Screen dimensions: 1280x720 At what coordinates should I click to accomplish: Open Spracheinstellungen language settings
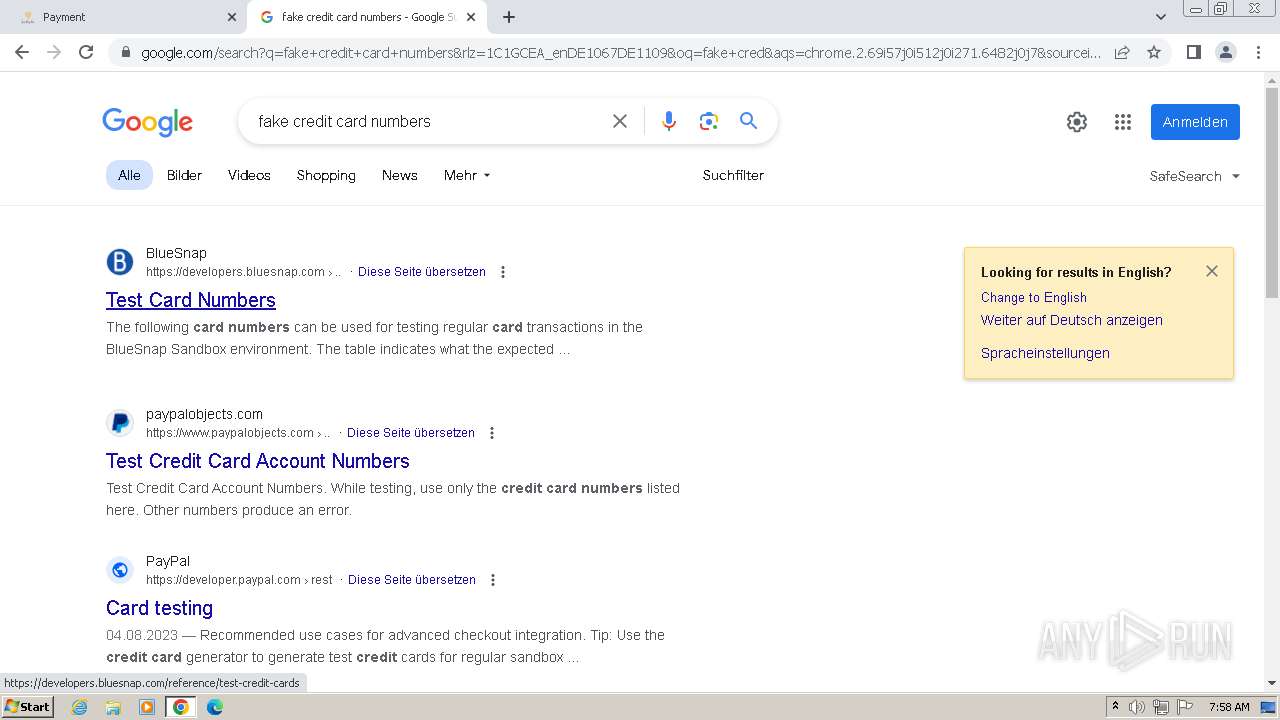tap(1045, 353)
